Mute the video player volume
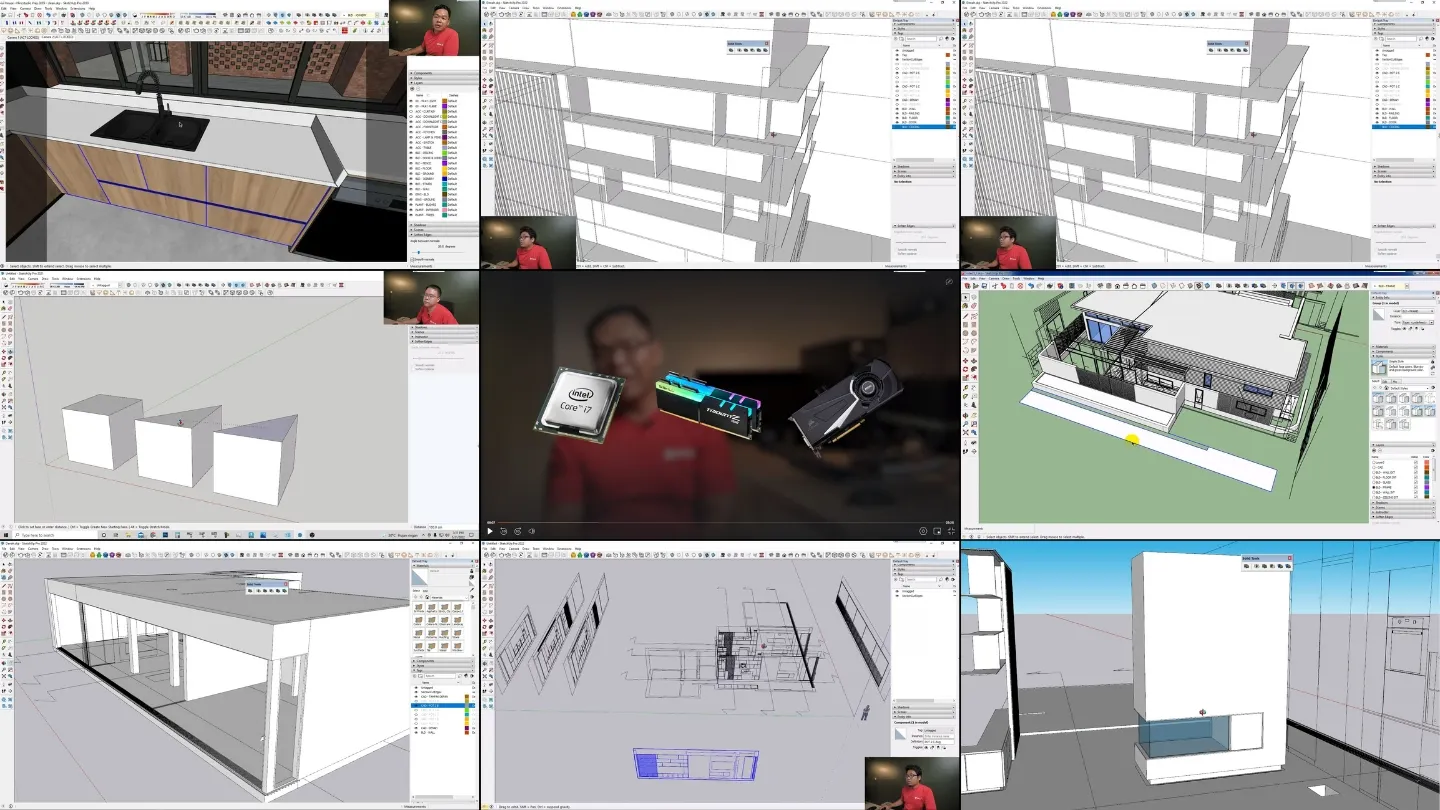The image size is (1440, 810). [x=531, y=531]
